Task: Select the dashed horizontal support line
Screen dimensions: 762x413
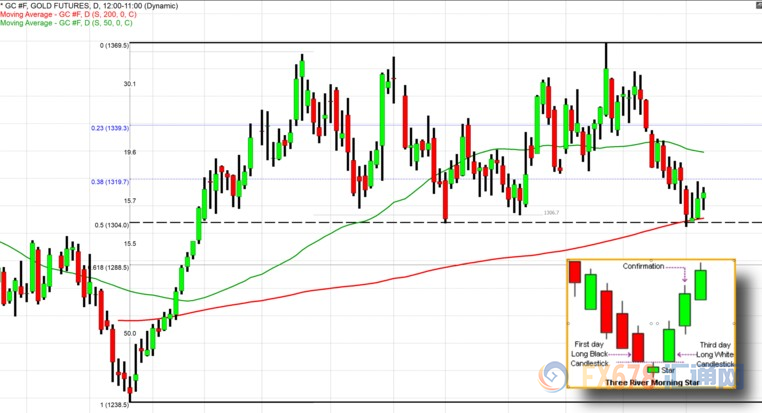Action: pos(400,221)
